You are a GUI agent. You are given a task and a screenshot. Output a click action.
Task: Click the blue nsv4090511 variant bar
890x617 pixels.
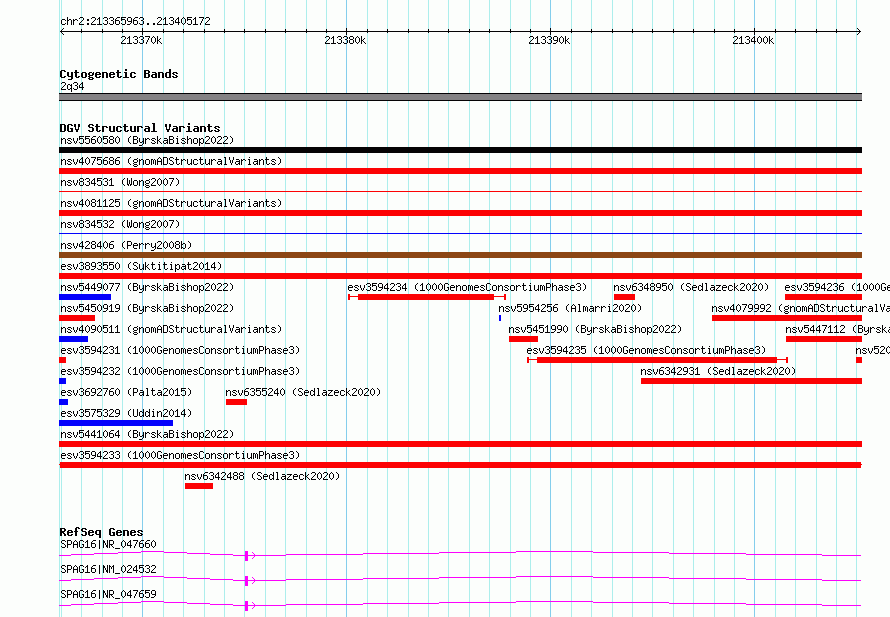pos(73,339)
